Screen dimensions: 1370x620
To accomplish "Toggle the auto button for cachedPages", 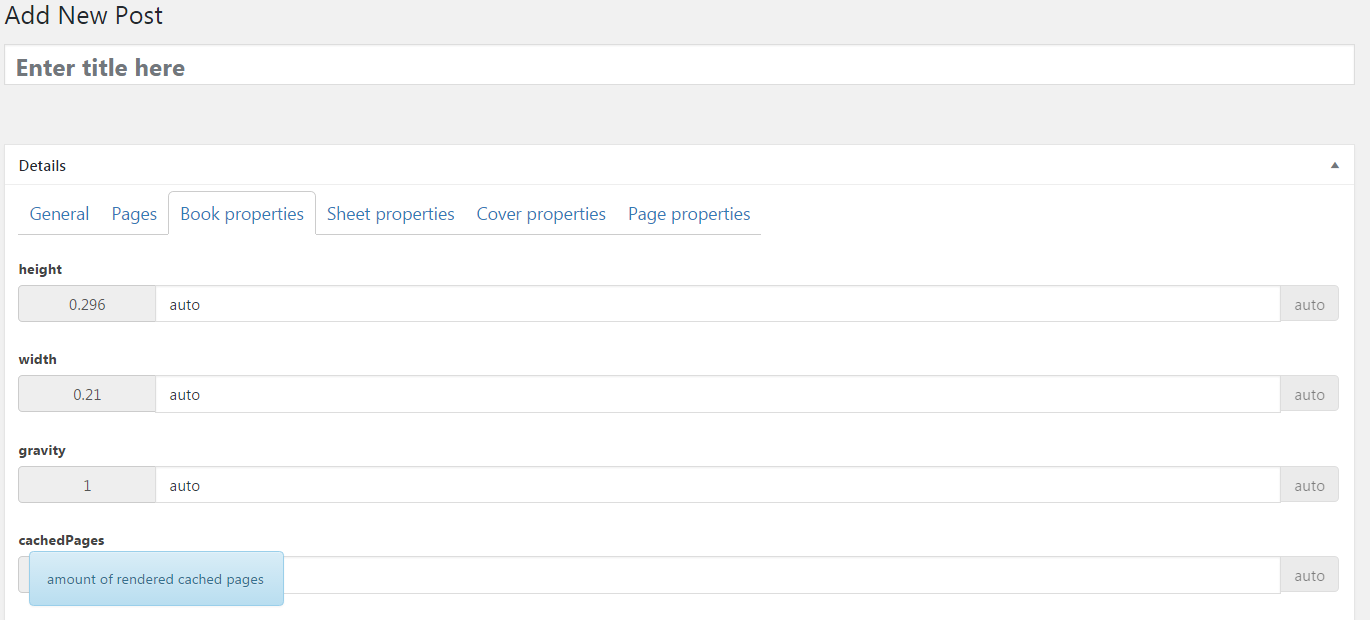I will click(x=1309, y=575).
